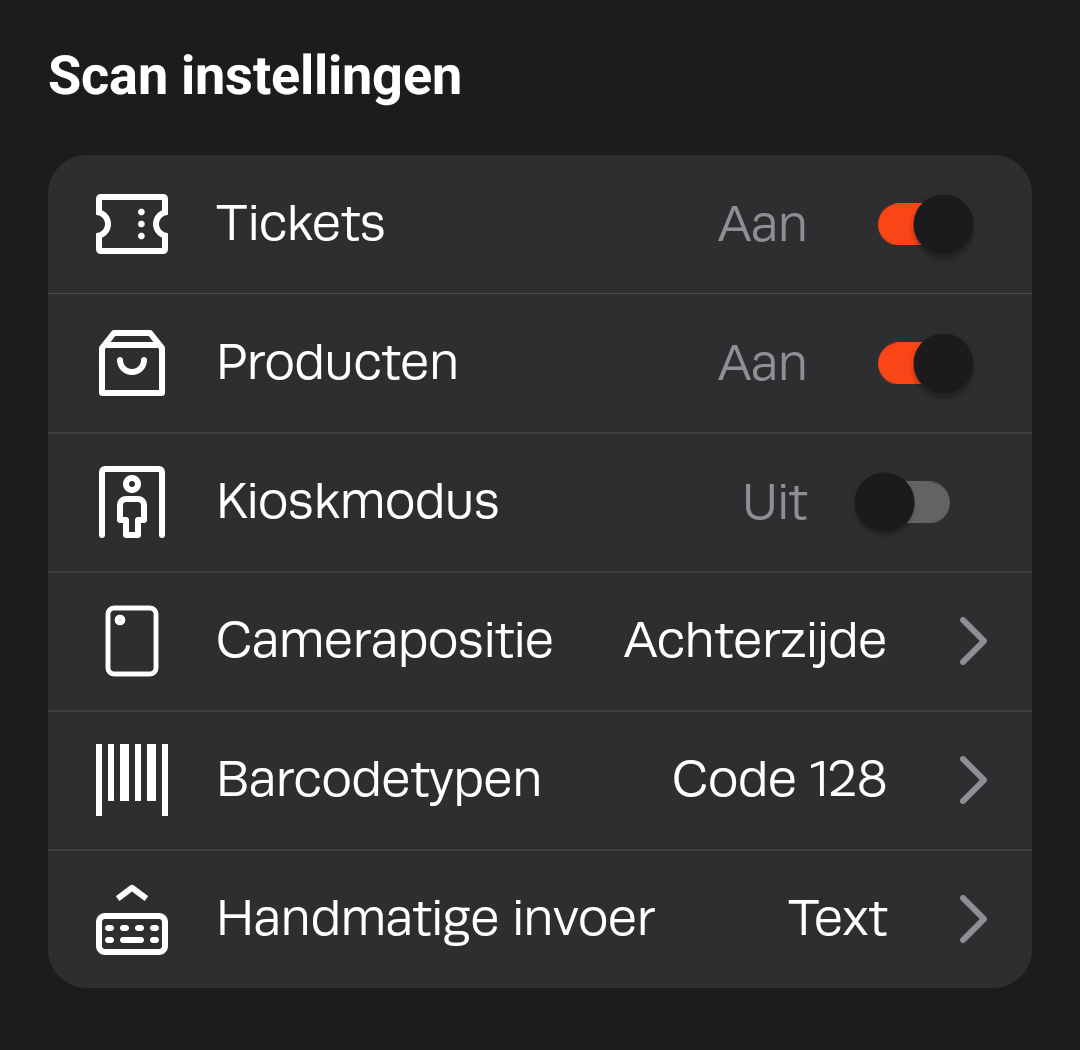Open Camerapositie options via chevron arrow
This screenshot has width=1080, height=1050.
point(973,641)
